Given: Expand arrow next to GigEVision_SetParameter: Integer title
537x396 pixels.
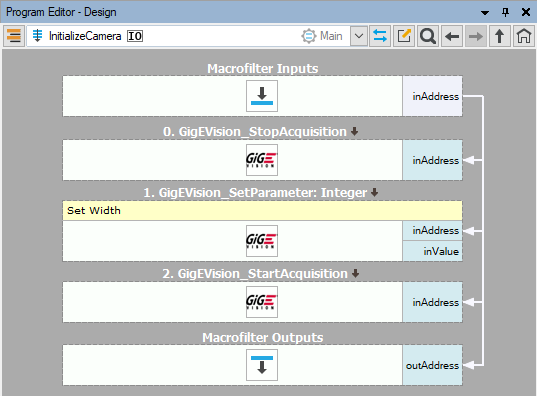Looking at the screenshot, I should point(375,193).
